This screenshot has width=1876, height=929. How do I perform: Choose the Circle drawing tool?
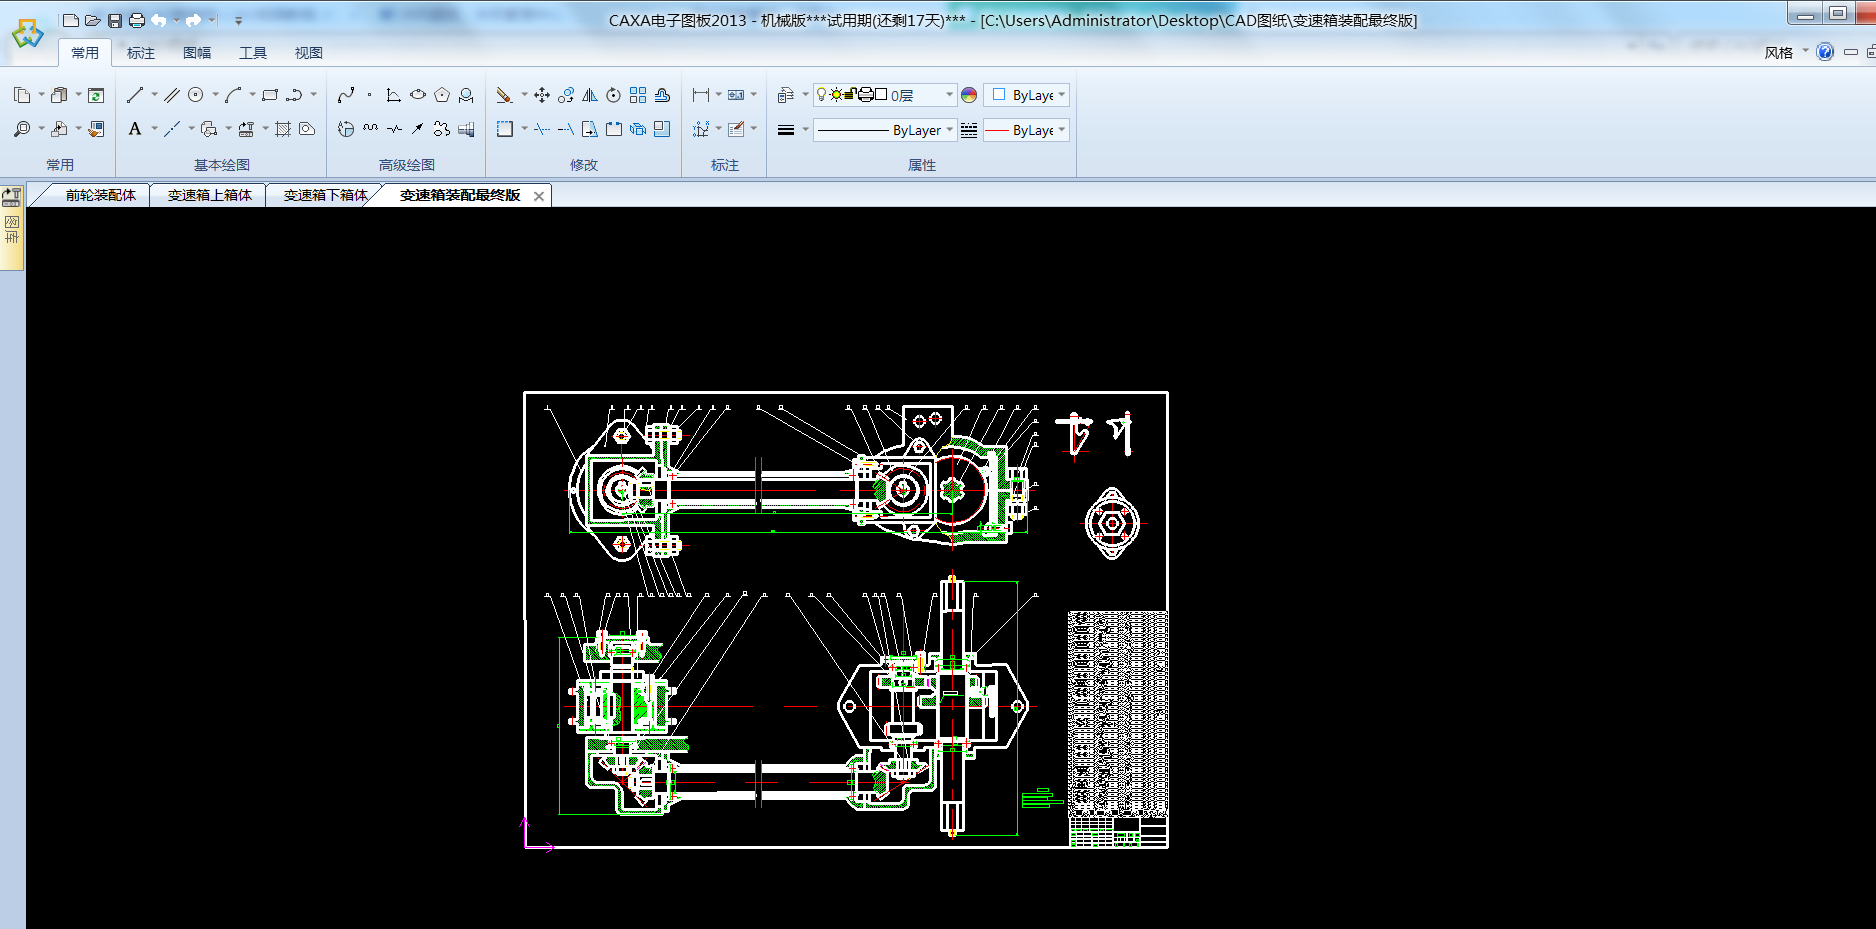click(196, 95)
